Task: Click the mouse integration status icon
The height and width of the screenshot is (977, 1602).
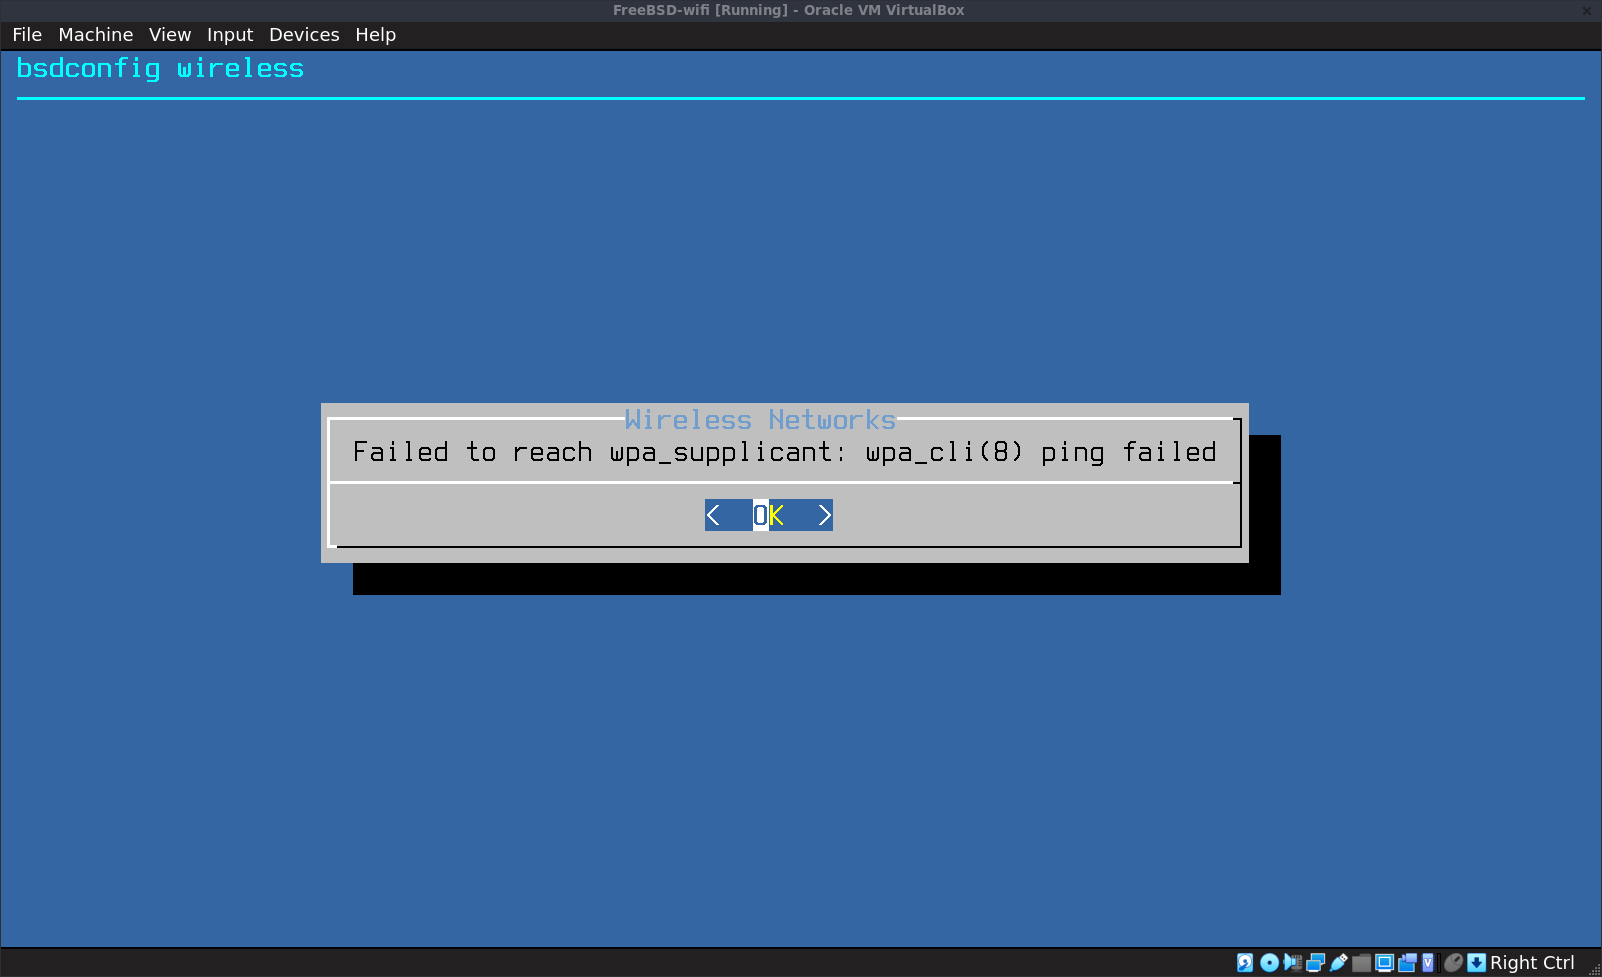Action: 1453,962
